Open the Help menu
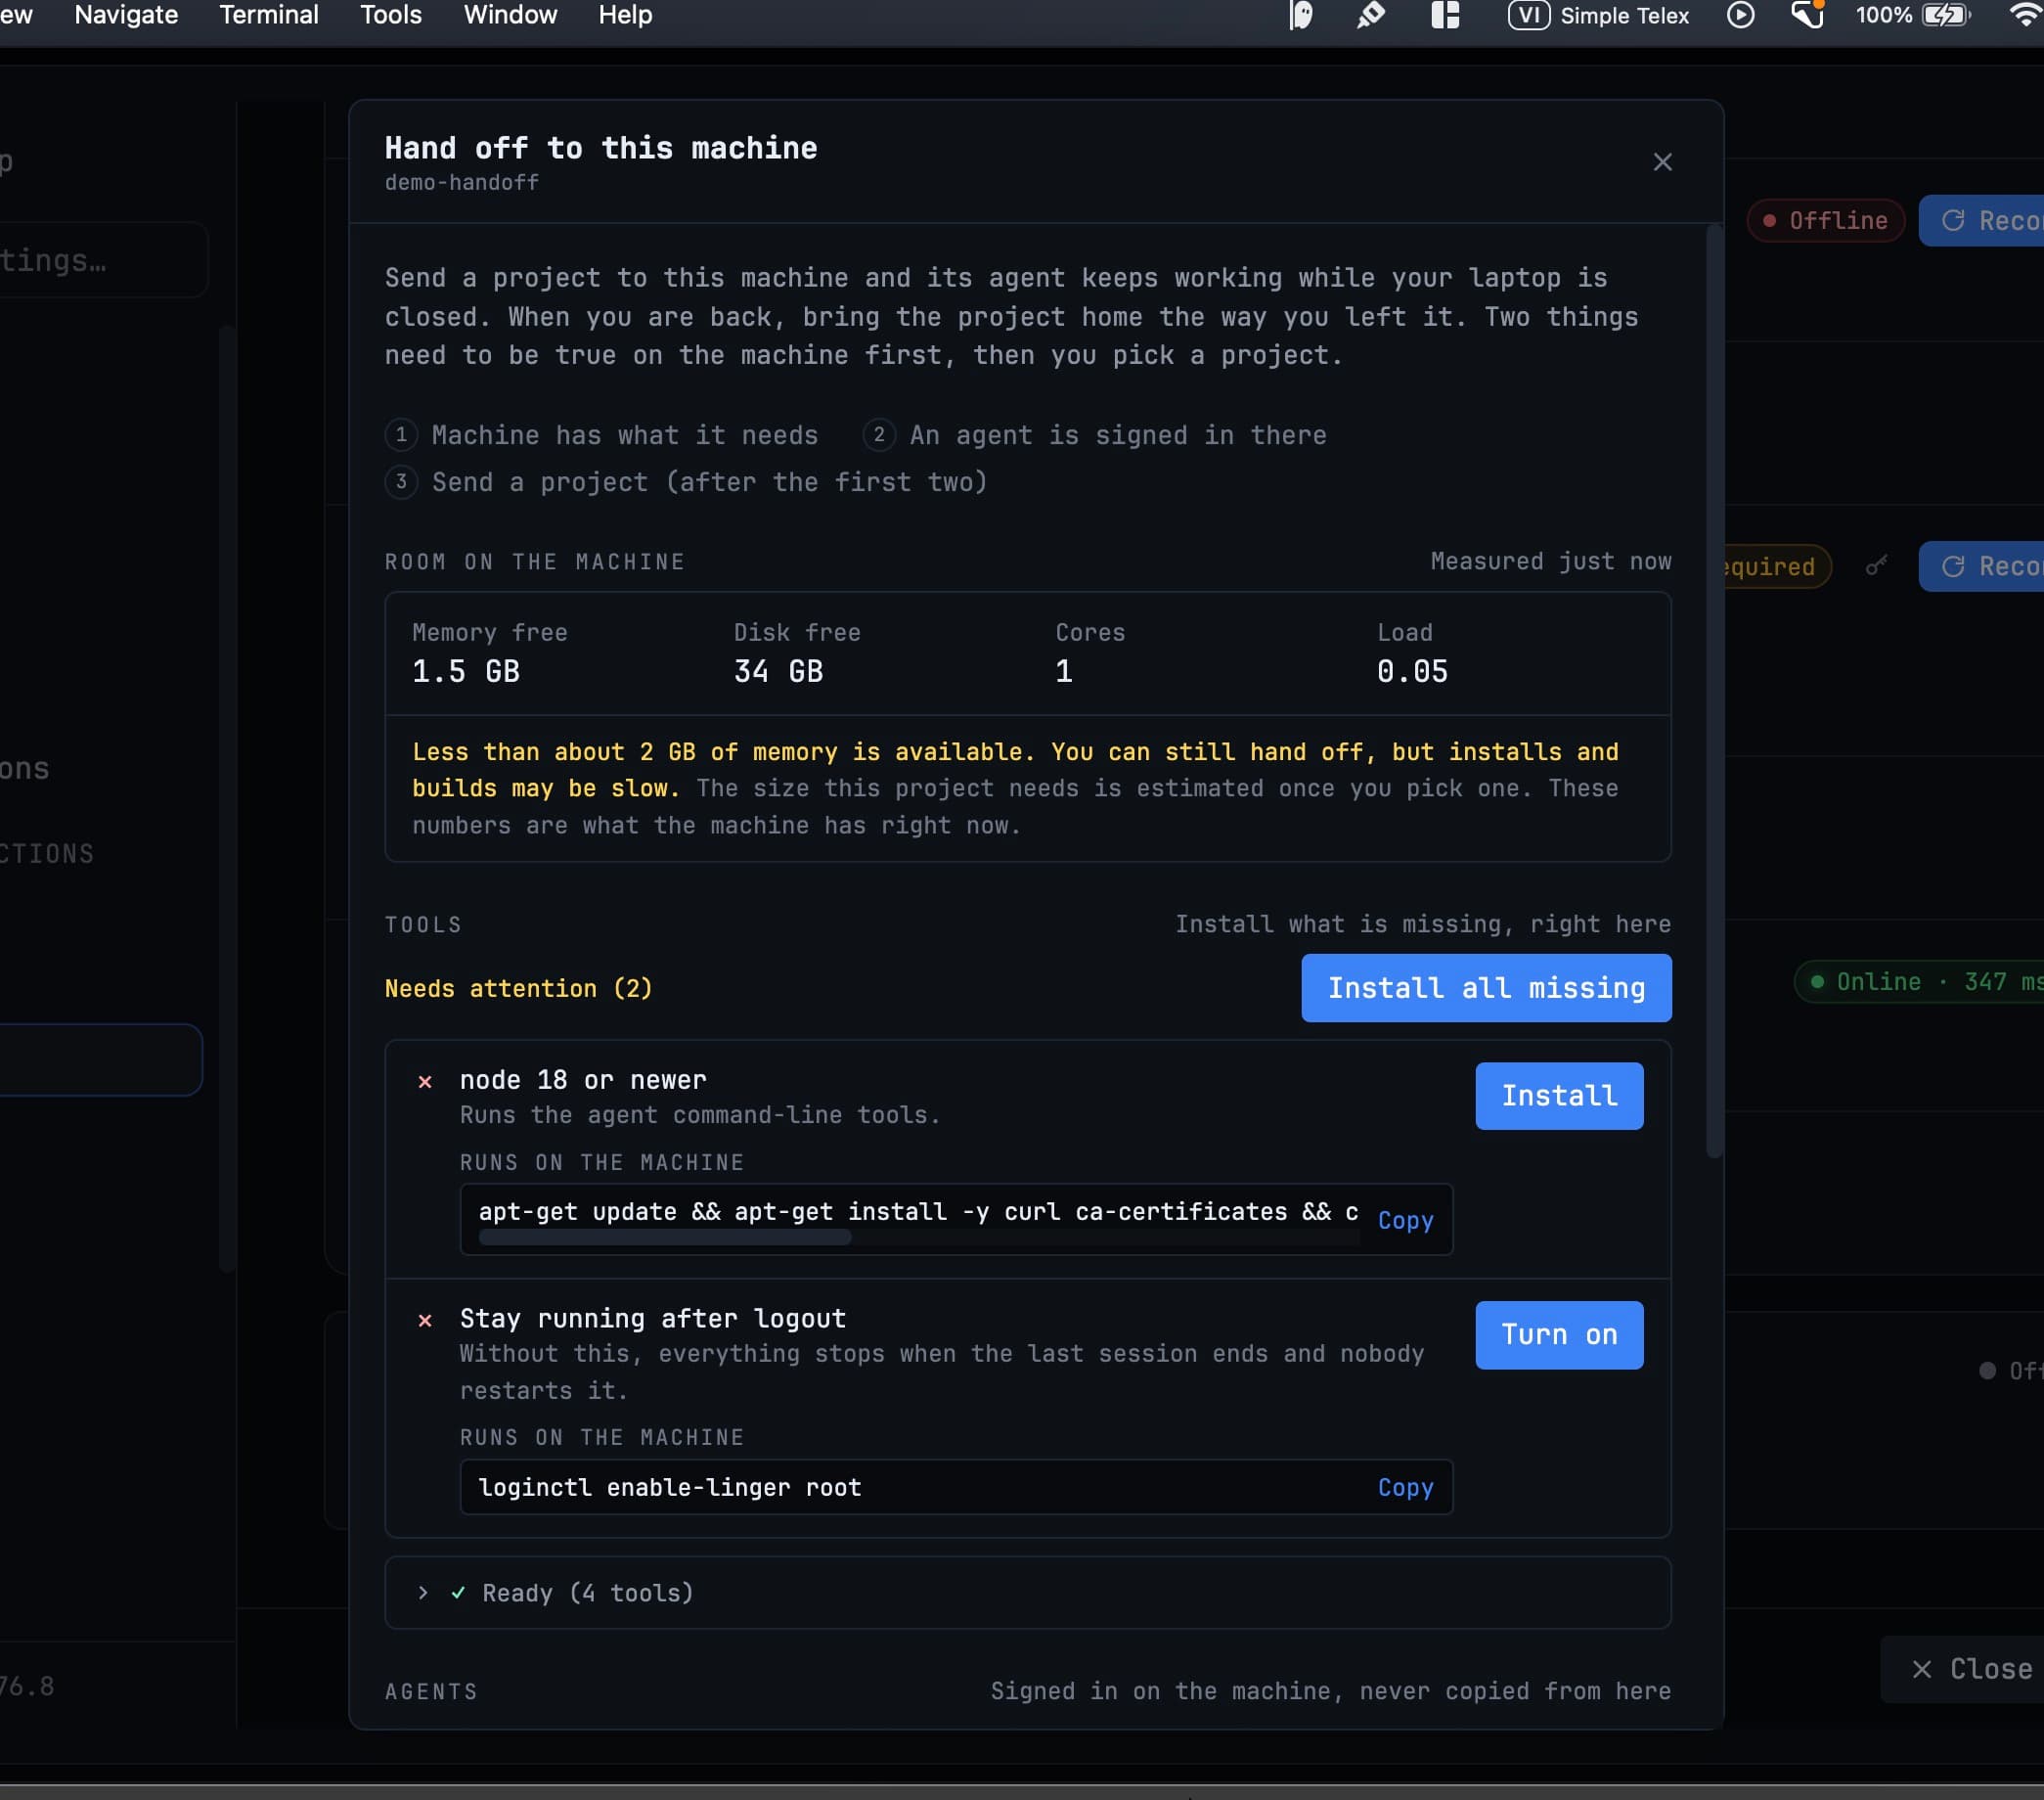Screen dimensions: 2044x1800 click(x=625, y=15)
